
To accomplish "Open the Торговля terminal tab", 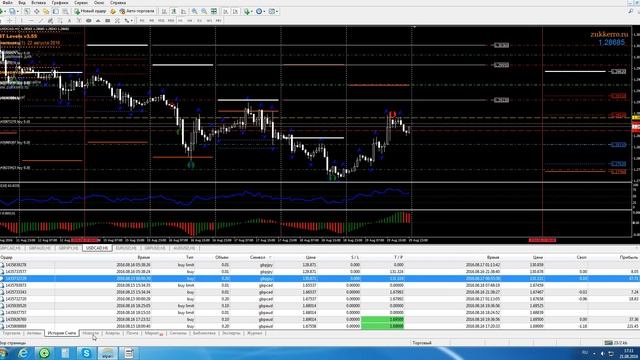I will [11, 333].
